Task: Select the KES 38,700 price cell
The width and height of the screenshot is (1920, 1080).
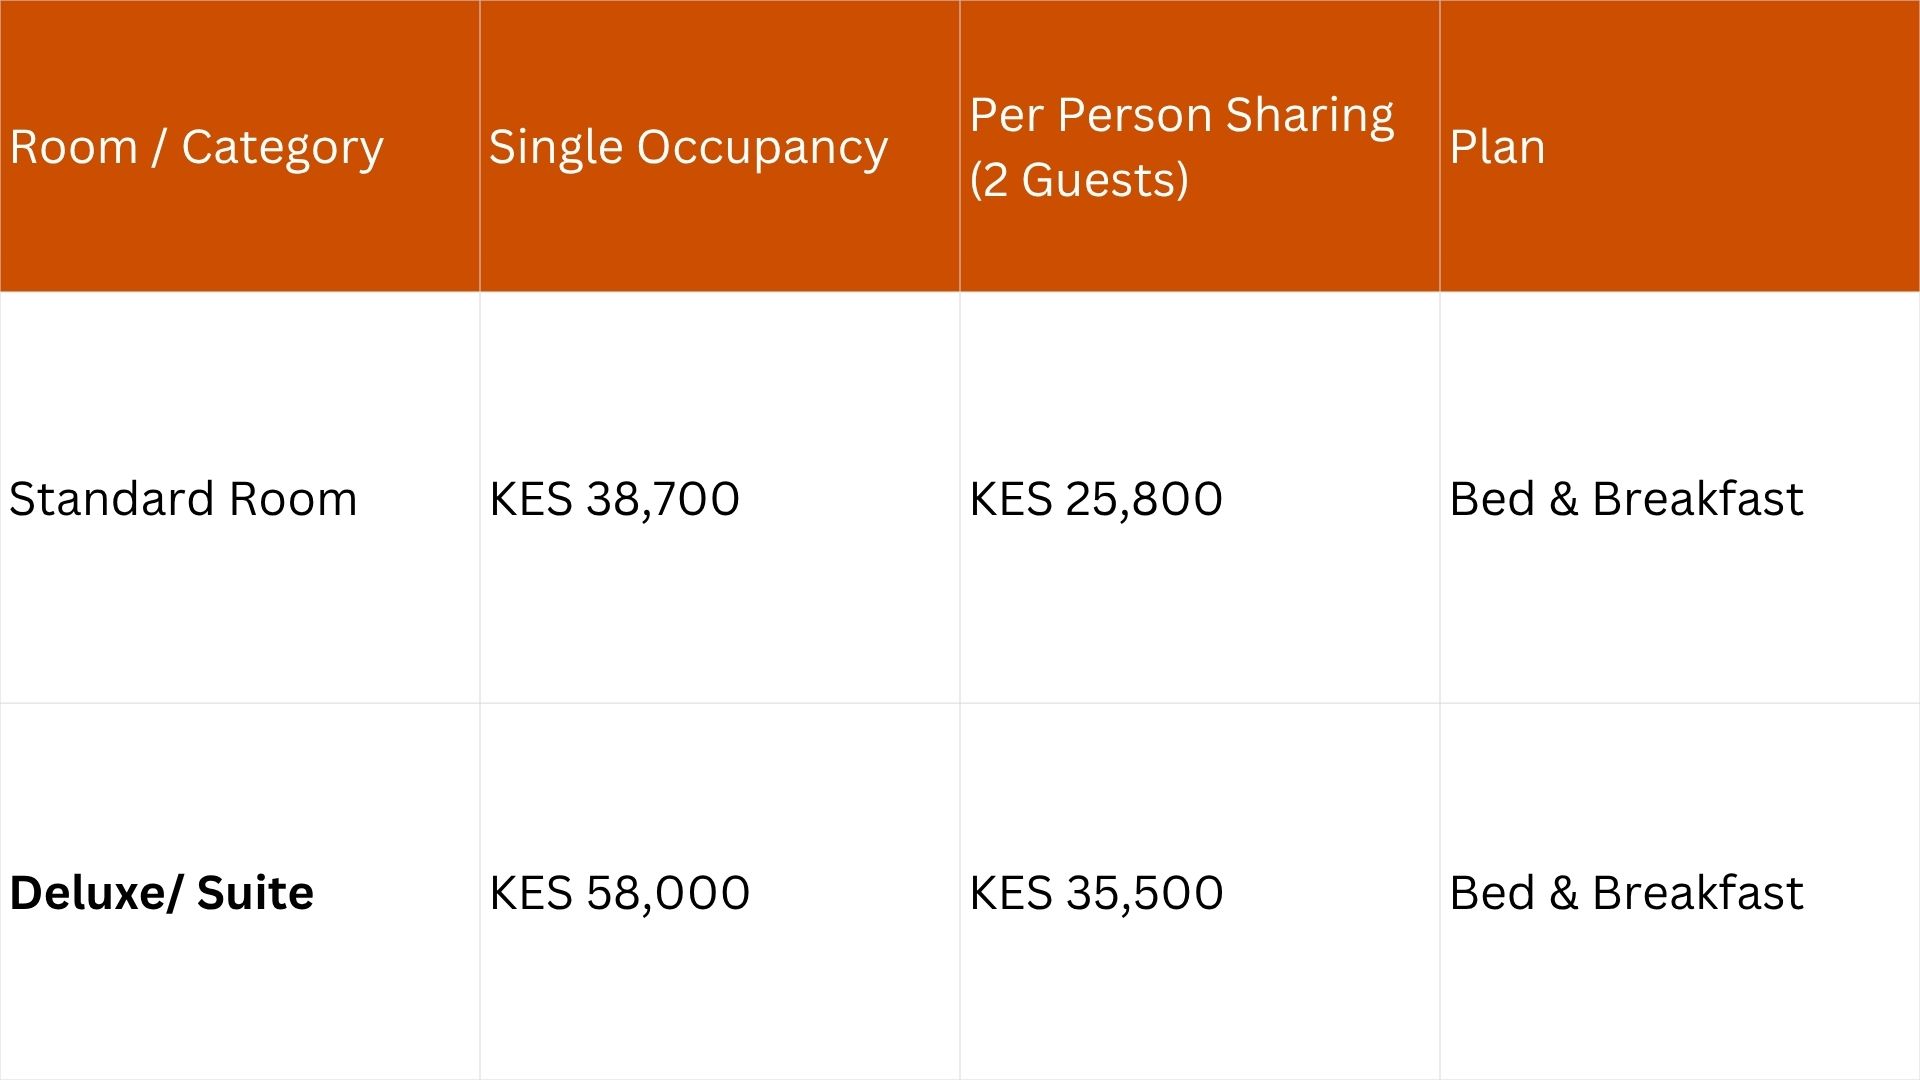Action: 614,498
